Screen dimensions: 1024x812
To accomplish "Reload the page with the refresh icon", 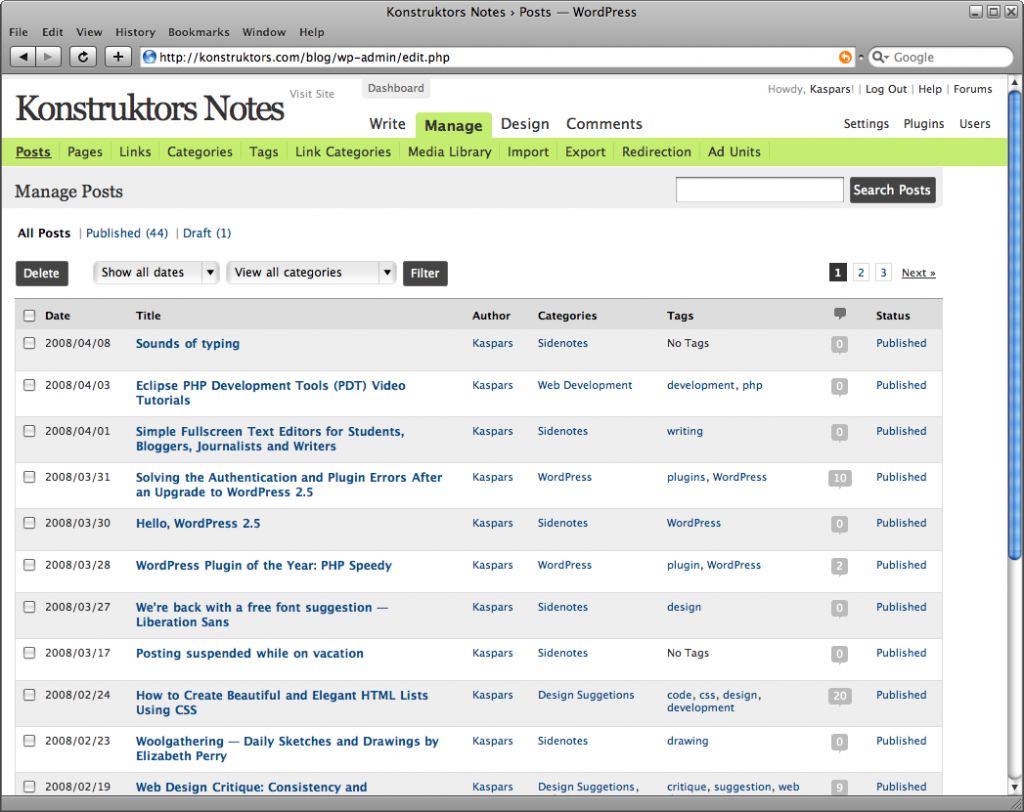I will 83,57.
